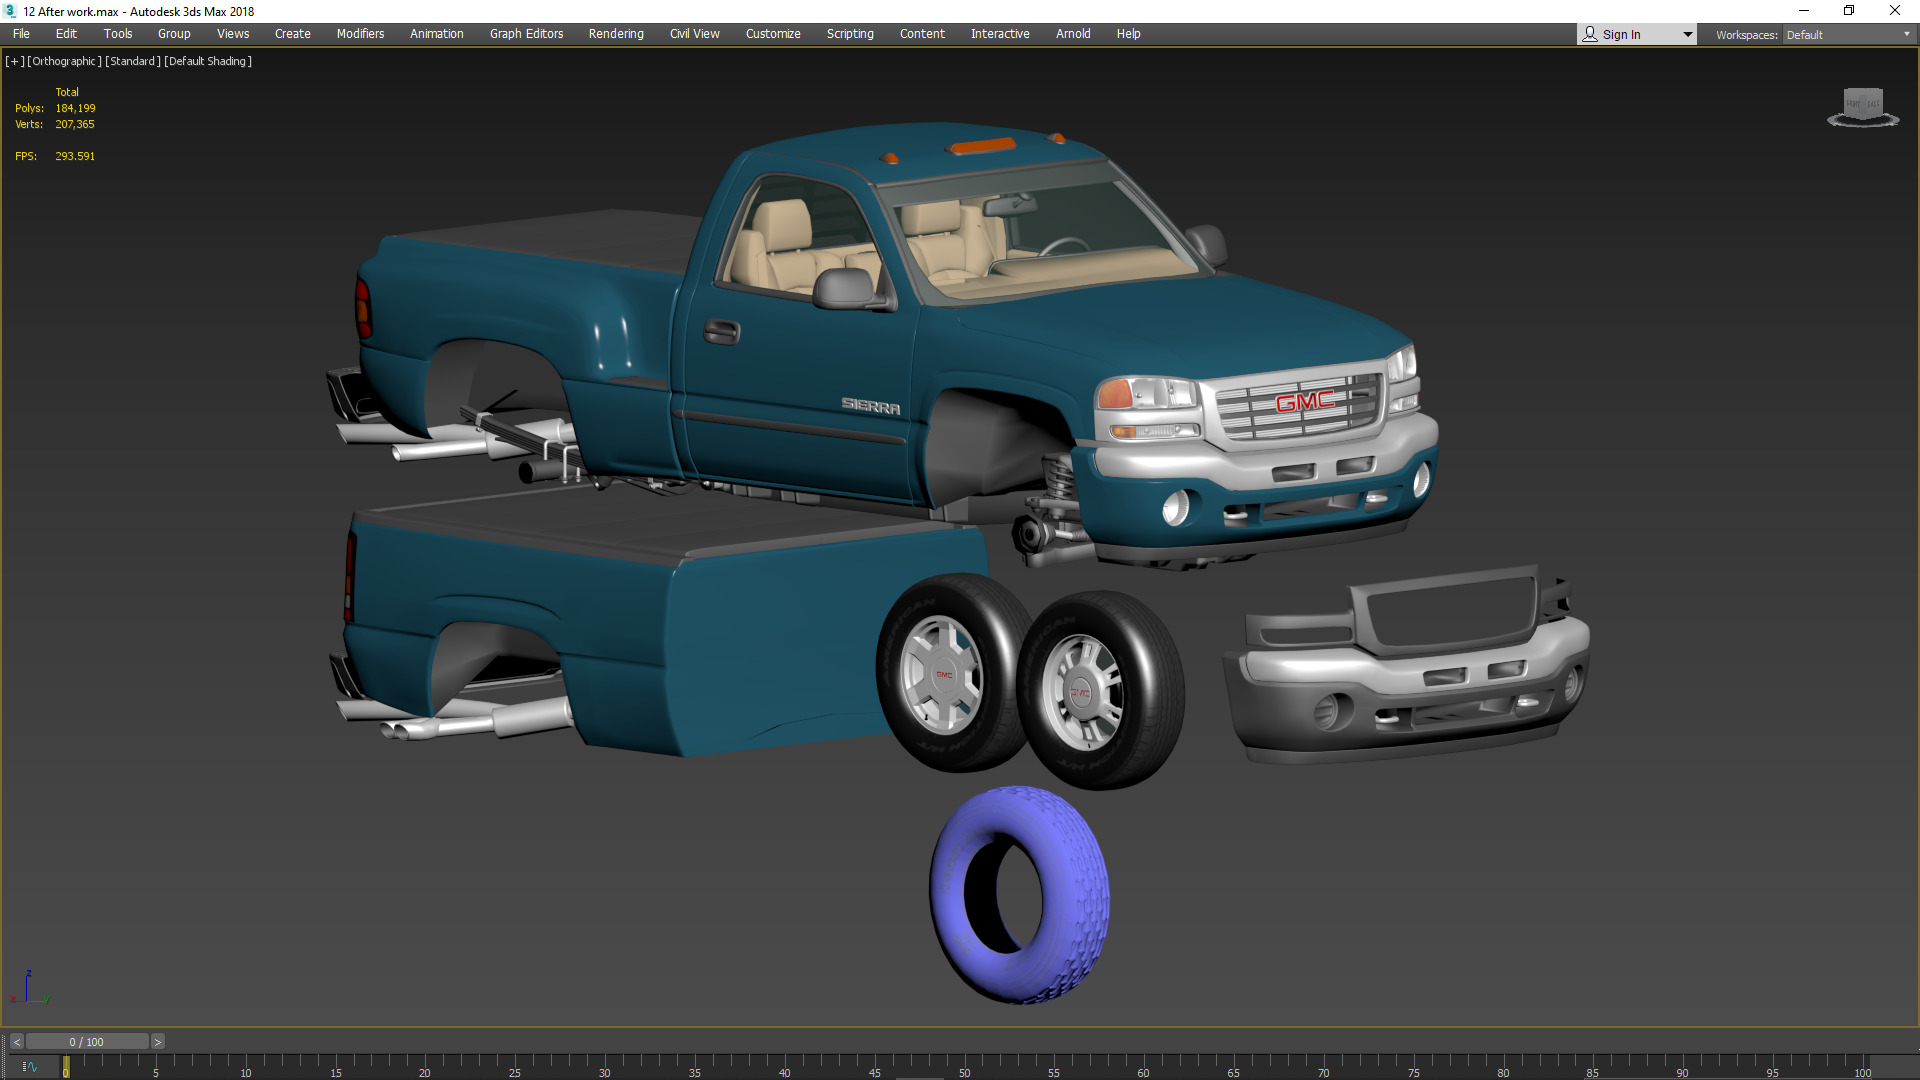This screenshot has width=1920, height=1080.
Task: Open the Rendering menu
Action: pyautogui.click(x=616, y=34)
